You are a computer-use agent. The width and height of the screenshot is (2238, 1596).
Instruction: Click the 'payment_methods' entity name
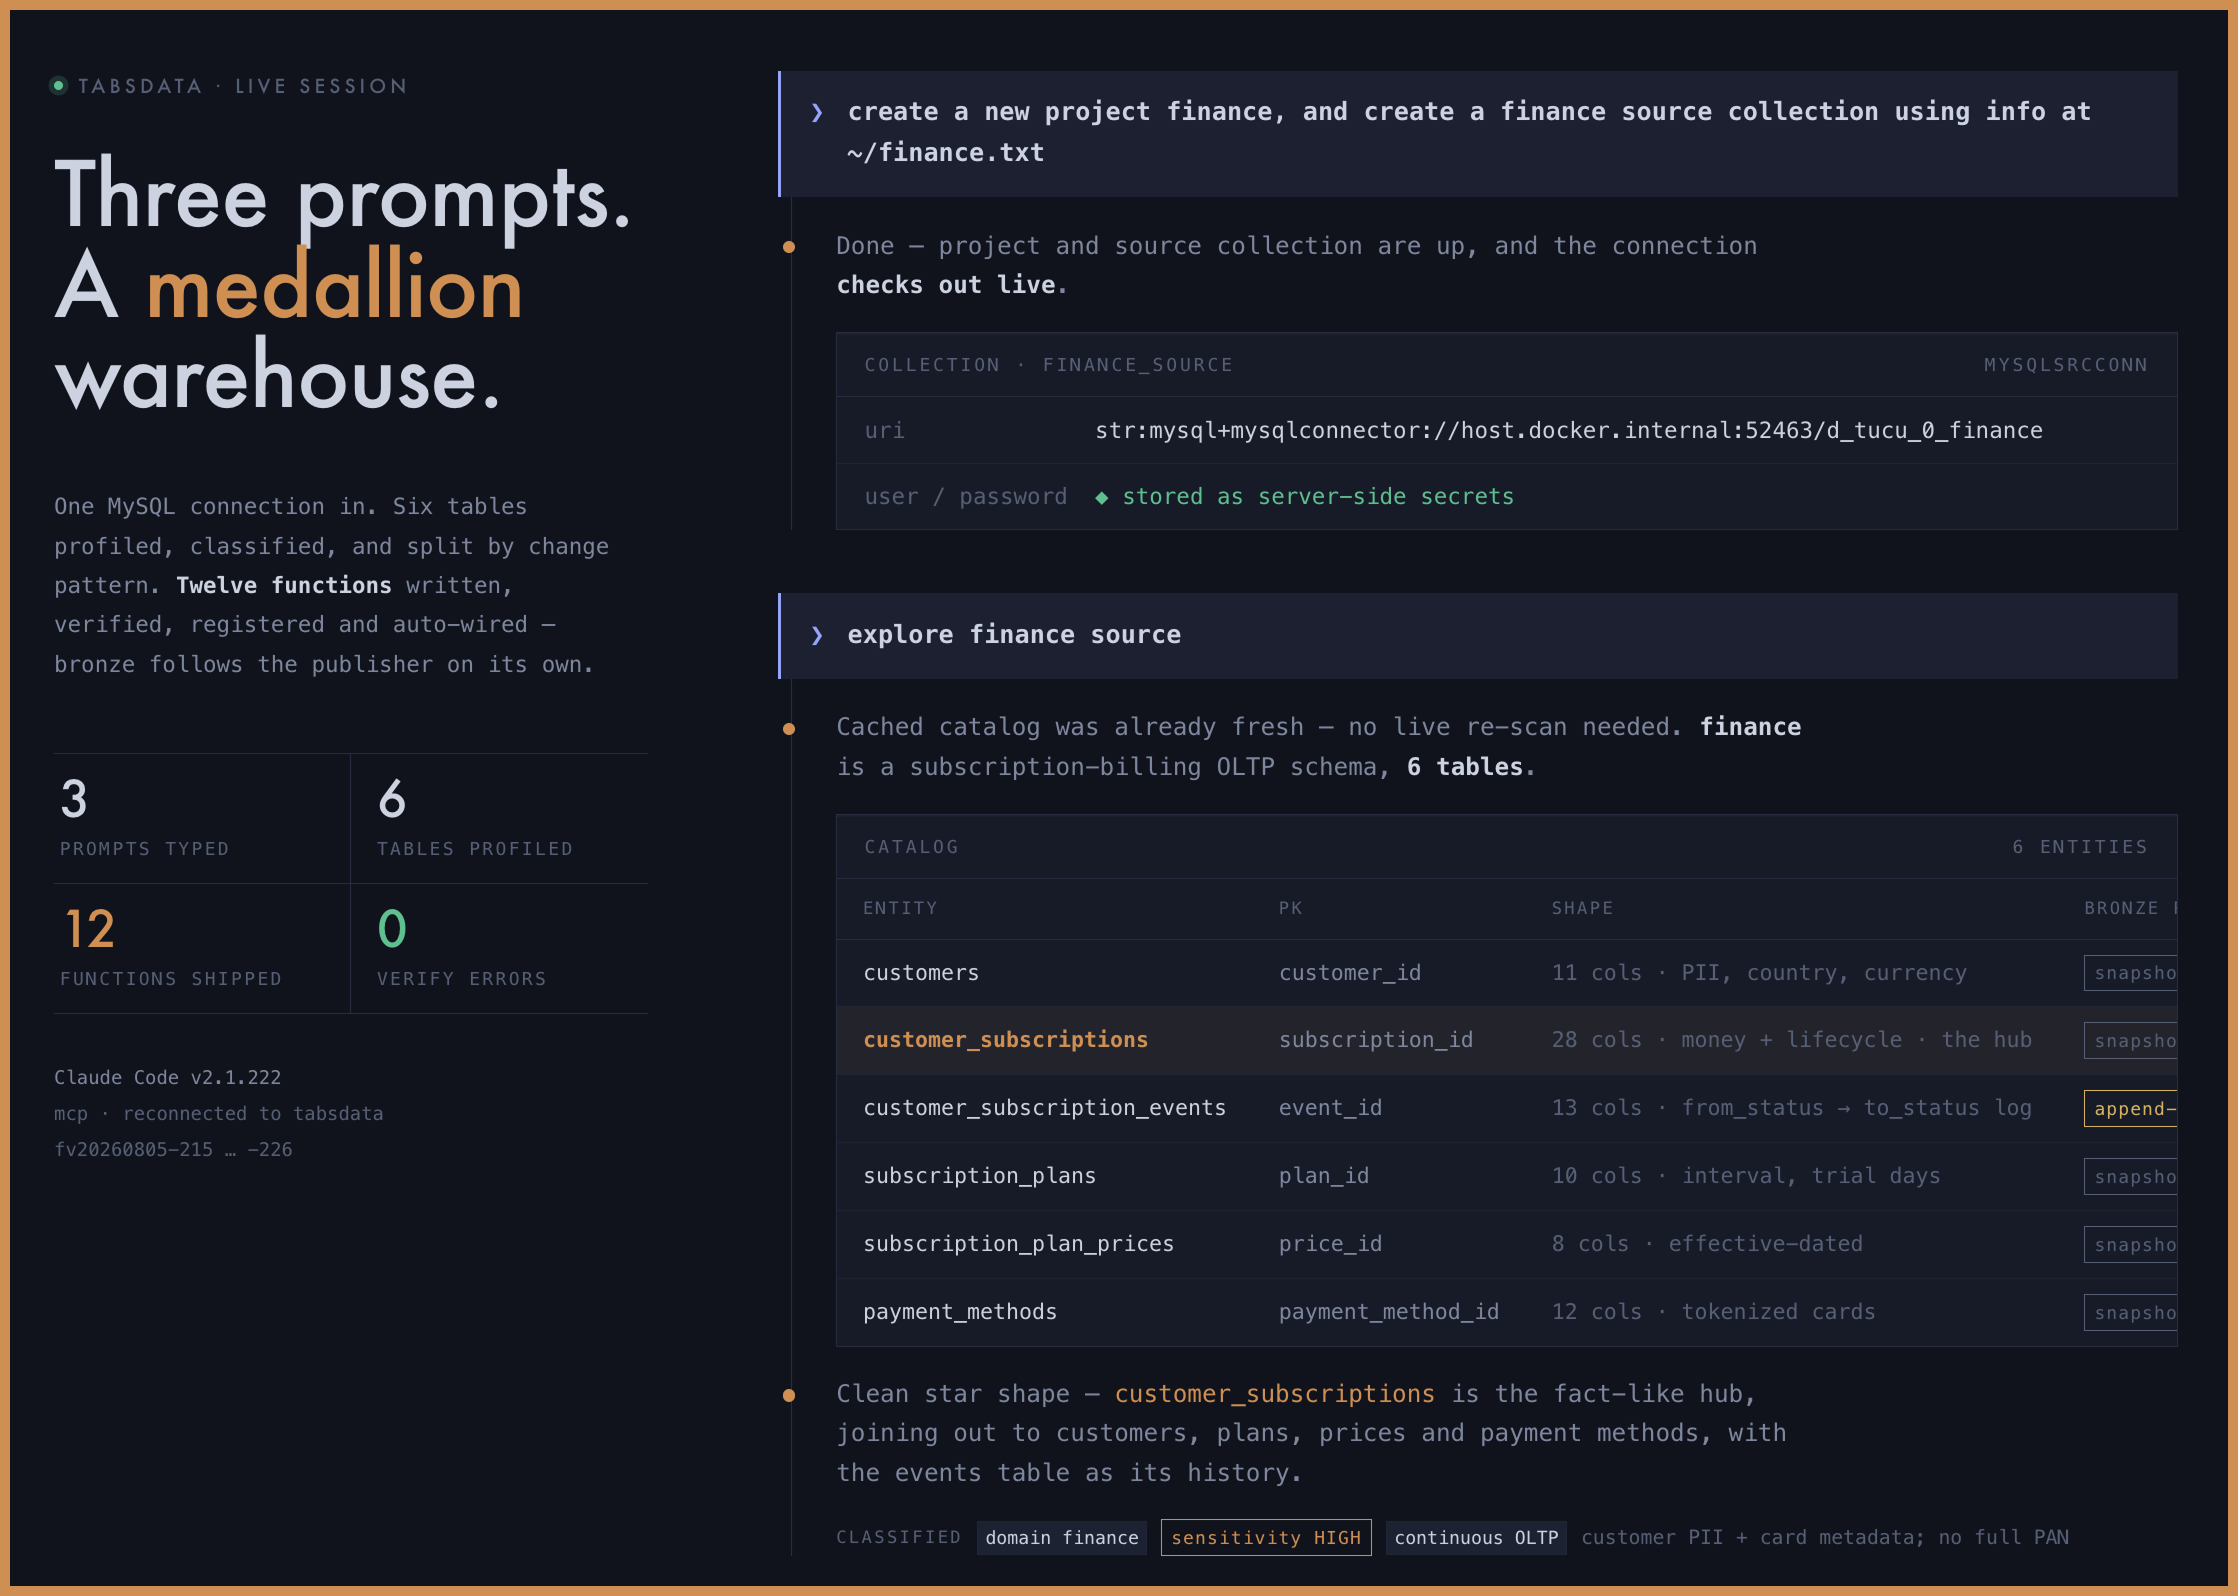click(x=960, y=1312)
